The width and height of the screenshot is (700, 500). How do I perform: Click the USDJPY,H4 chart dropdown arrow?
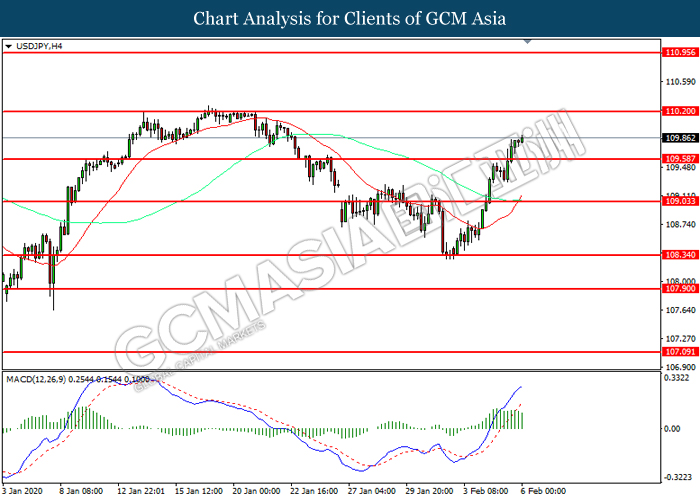point(8,46)
